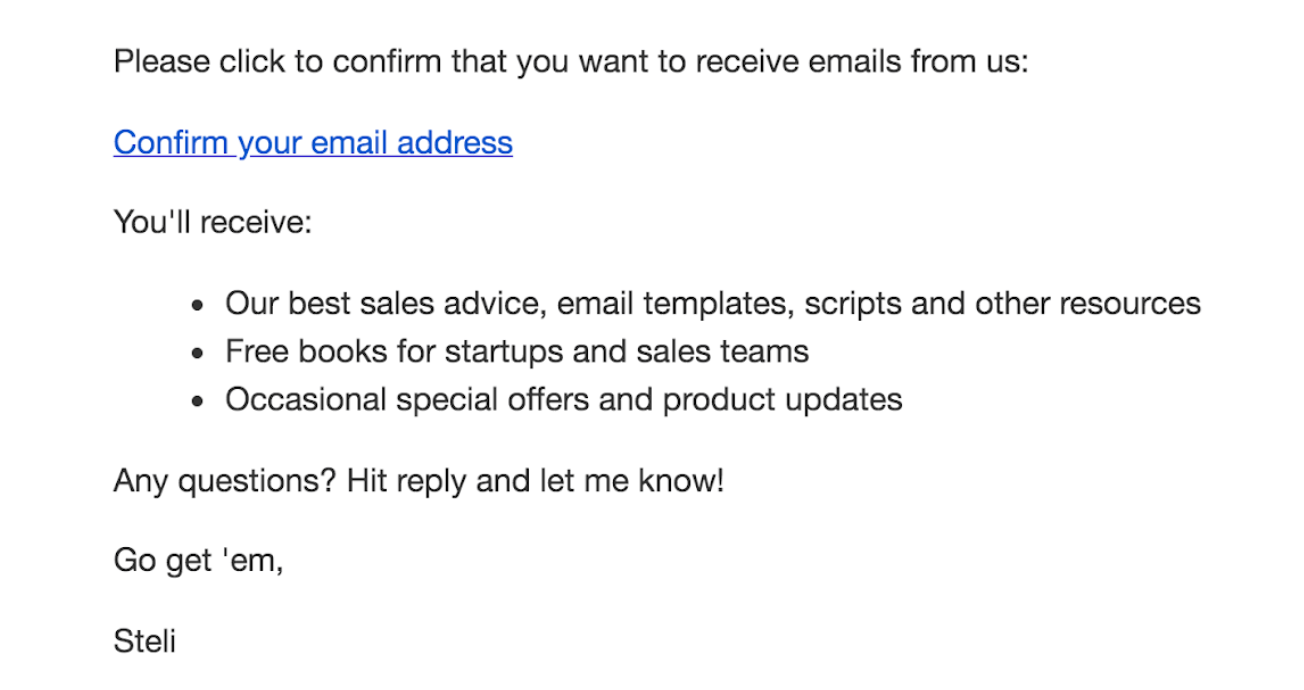
Task: Click the first bullet point dot
Action: (x=199, y=304)
